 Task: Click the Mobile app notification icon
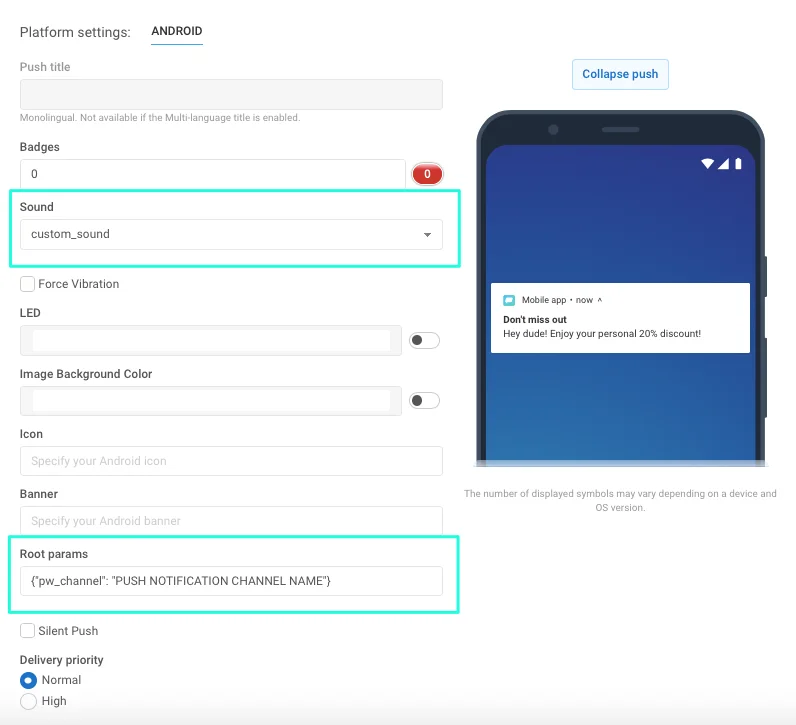(x=508, y=300)
